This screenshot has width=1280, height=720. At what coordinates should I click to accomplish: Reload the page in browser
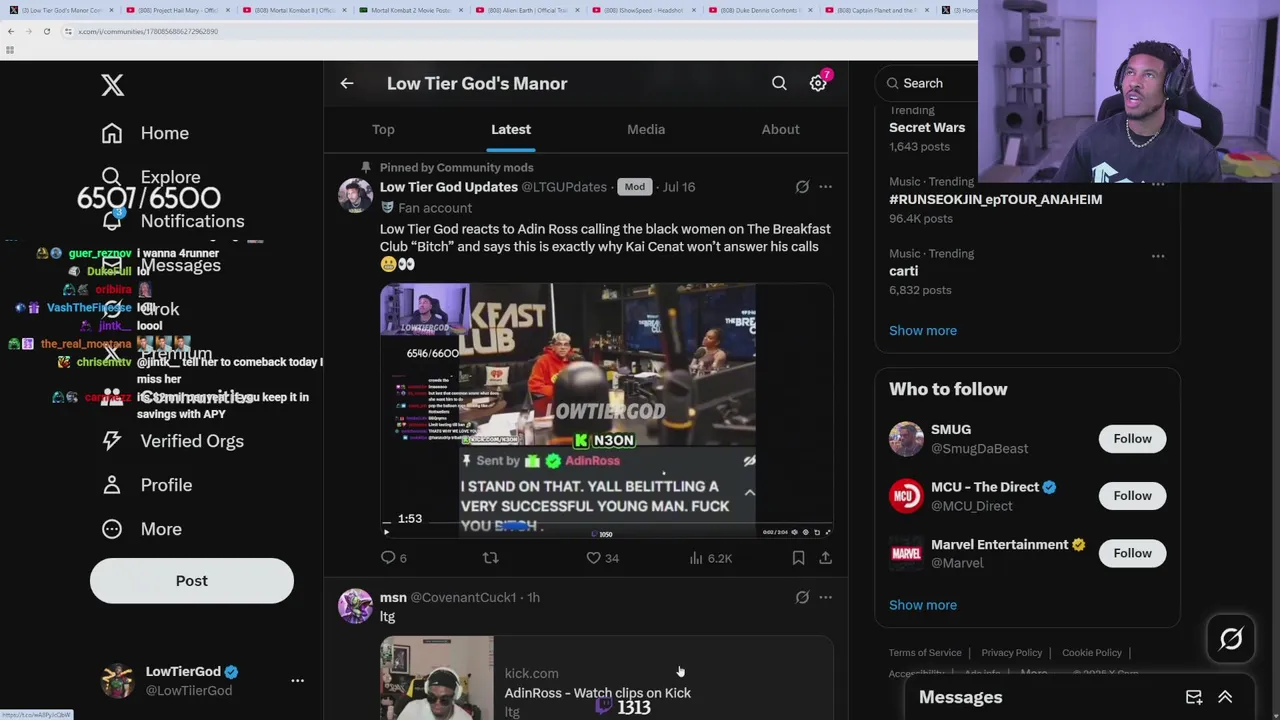[46, 31]
